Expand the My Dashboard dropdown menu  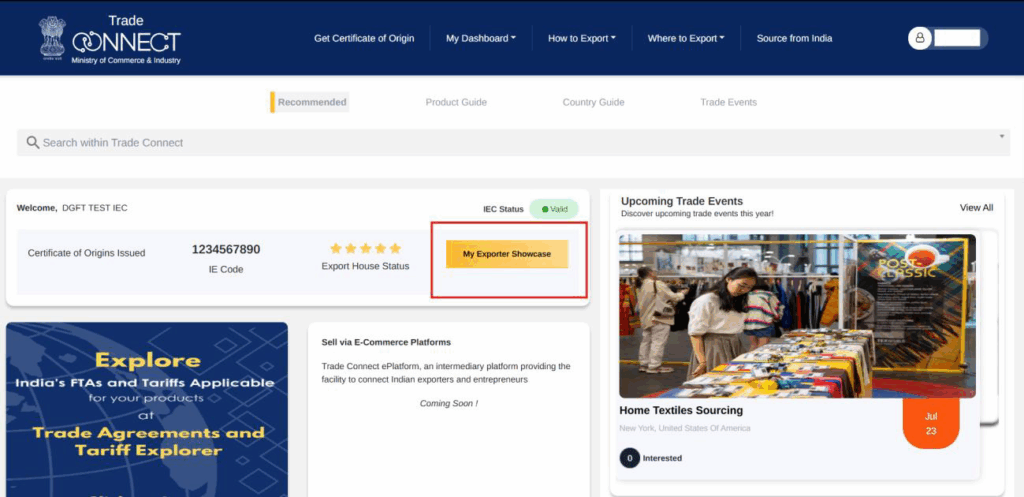click(x=481, y=38)
